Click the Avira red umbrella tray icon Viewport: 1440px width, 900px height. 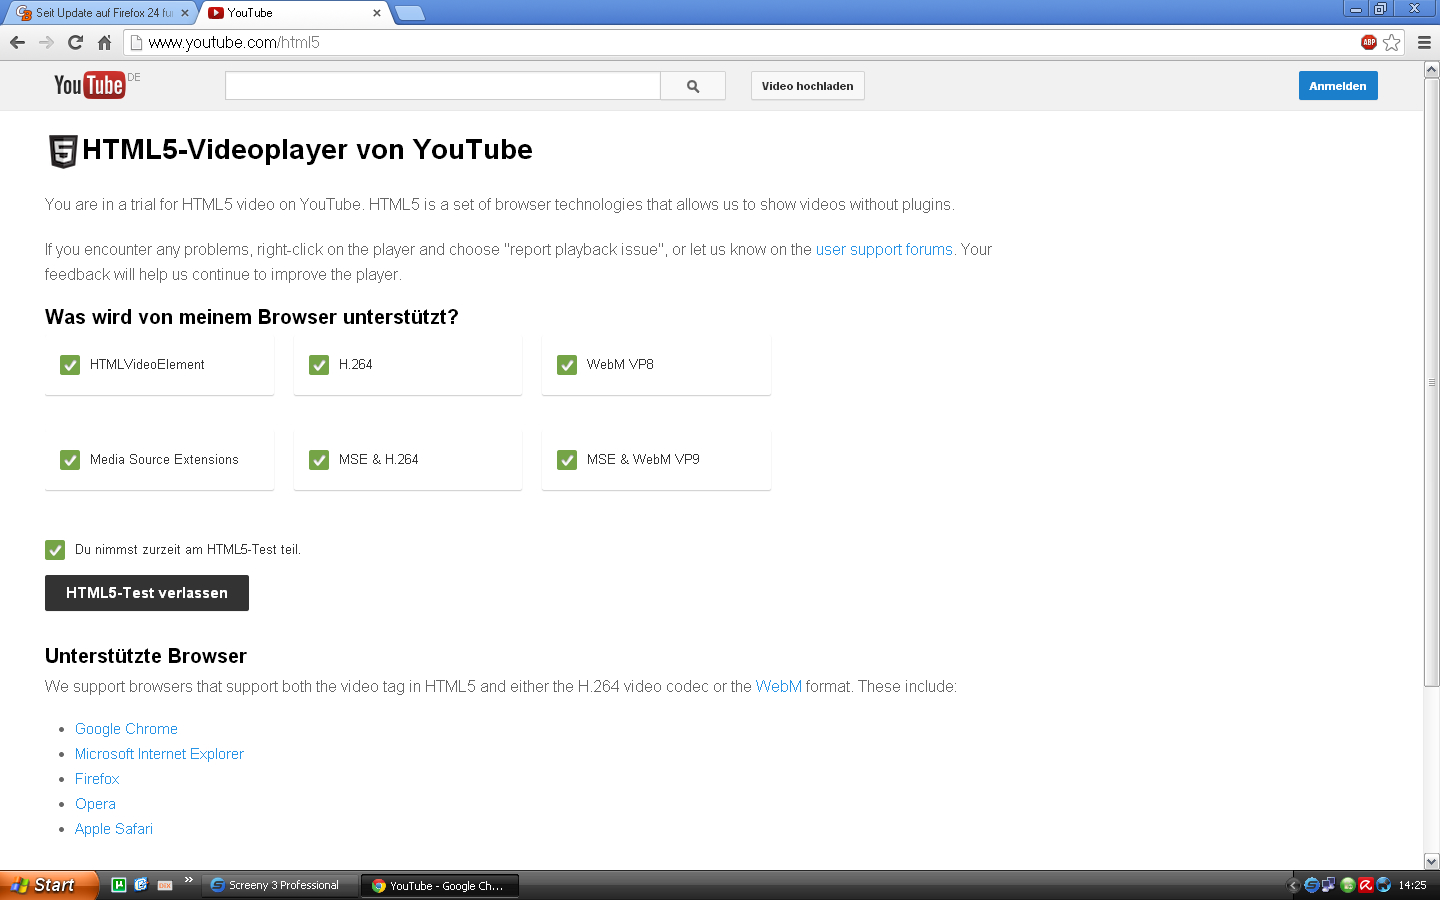[1365, 885]
